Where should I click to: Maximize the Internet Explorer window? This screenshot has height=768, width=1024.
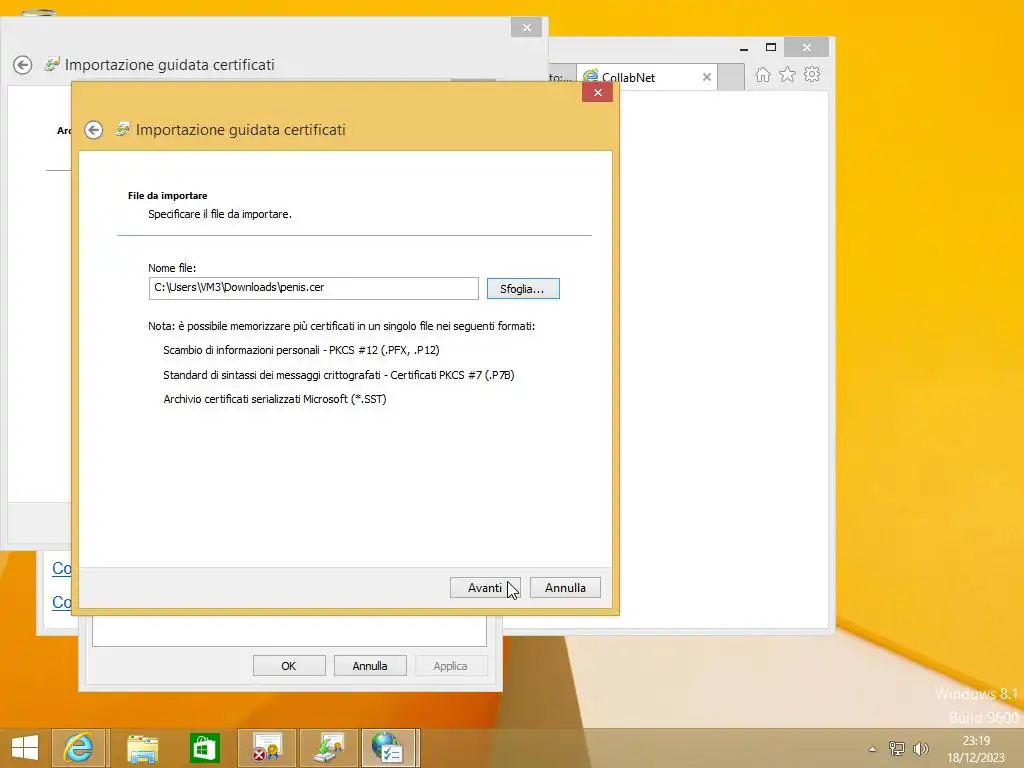(771, 47)
